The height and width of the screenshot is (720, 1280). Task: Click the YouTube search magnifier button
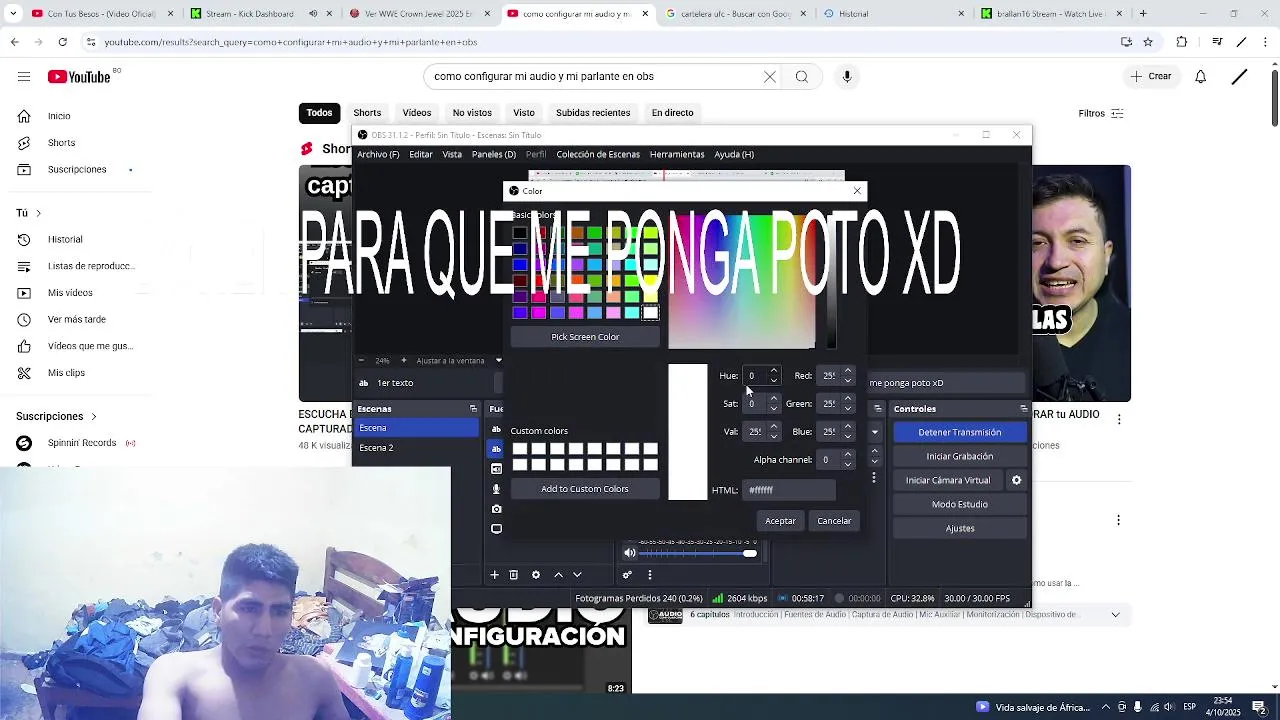[802, 77]
